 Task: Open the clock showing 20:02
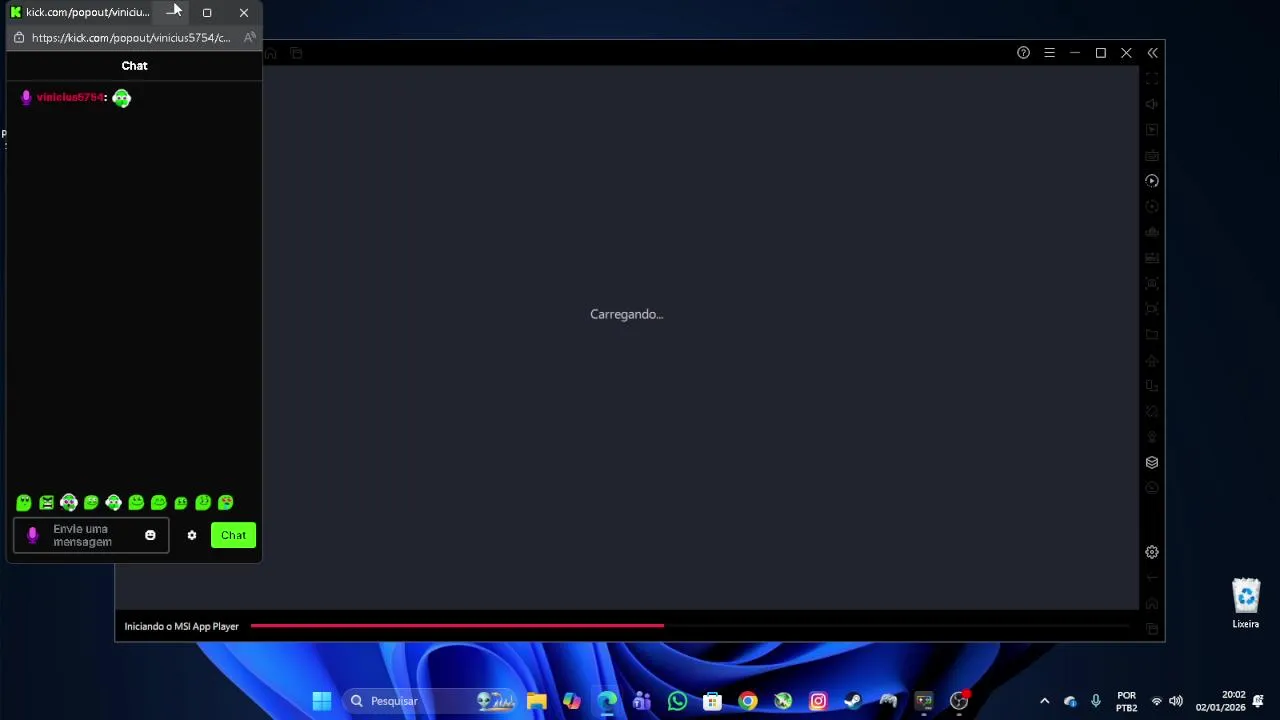click(x=1221, y=701)
